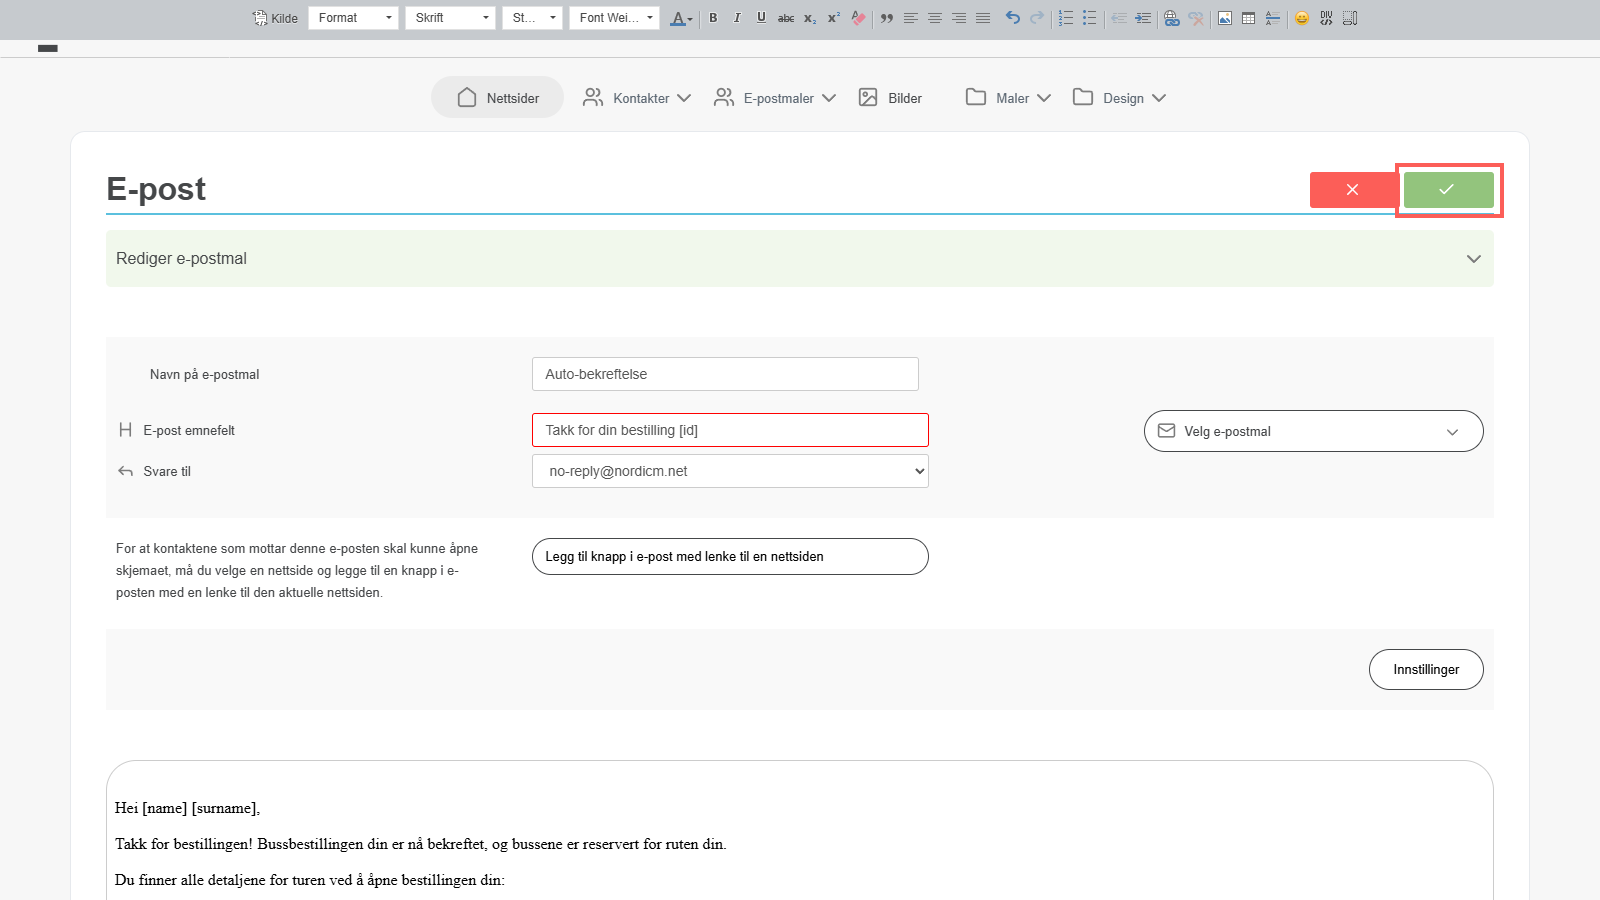
Task: Save with the green checkmark button
Action: click(x=1448, y=190)
